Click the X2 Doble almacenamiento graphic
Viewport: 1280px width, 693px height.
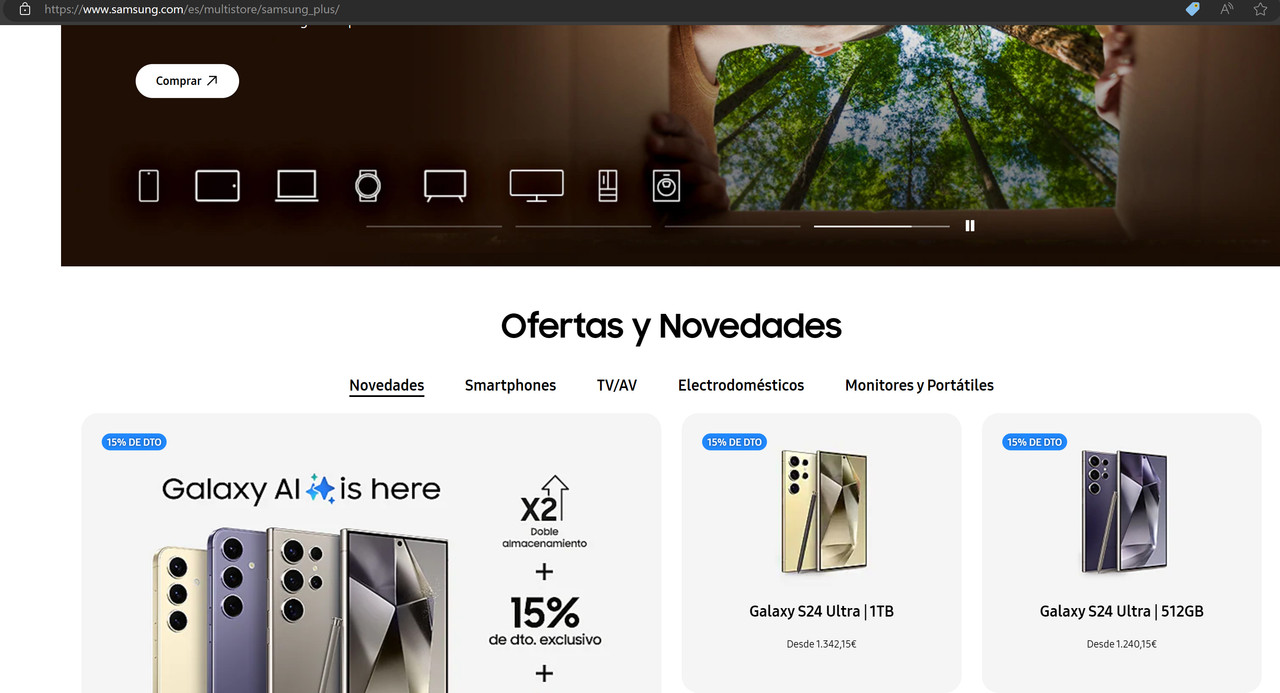(x=545, y=511)
